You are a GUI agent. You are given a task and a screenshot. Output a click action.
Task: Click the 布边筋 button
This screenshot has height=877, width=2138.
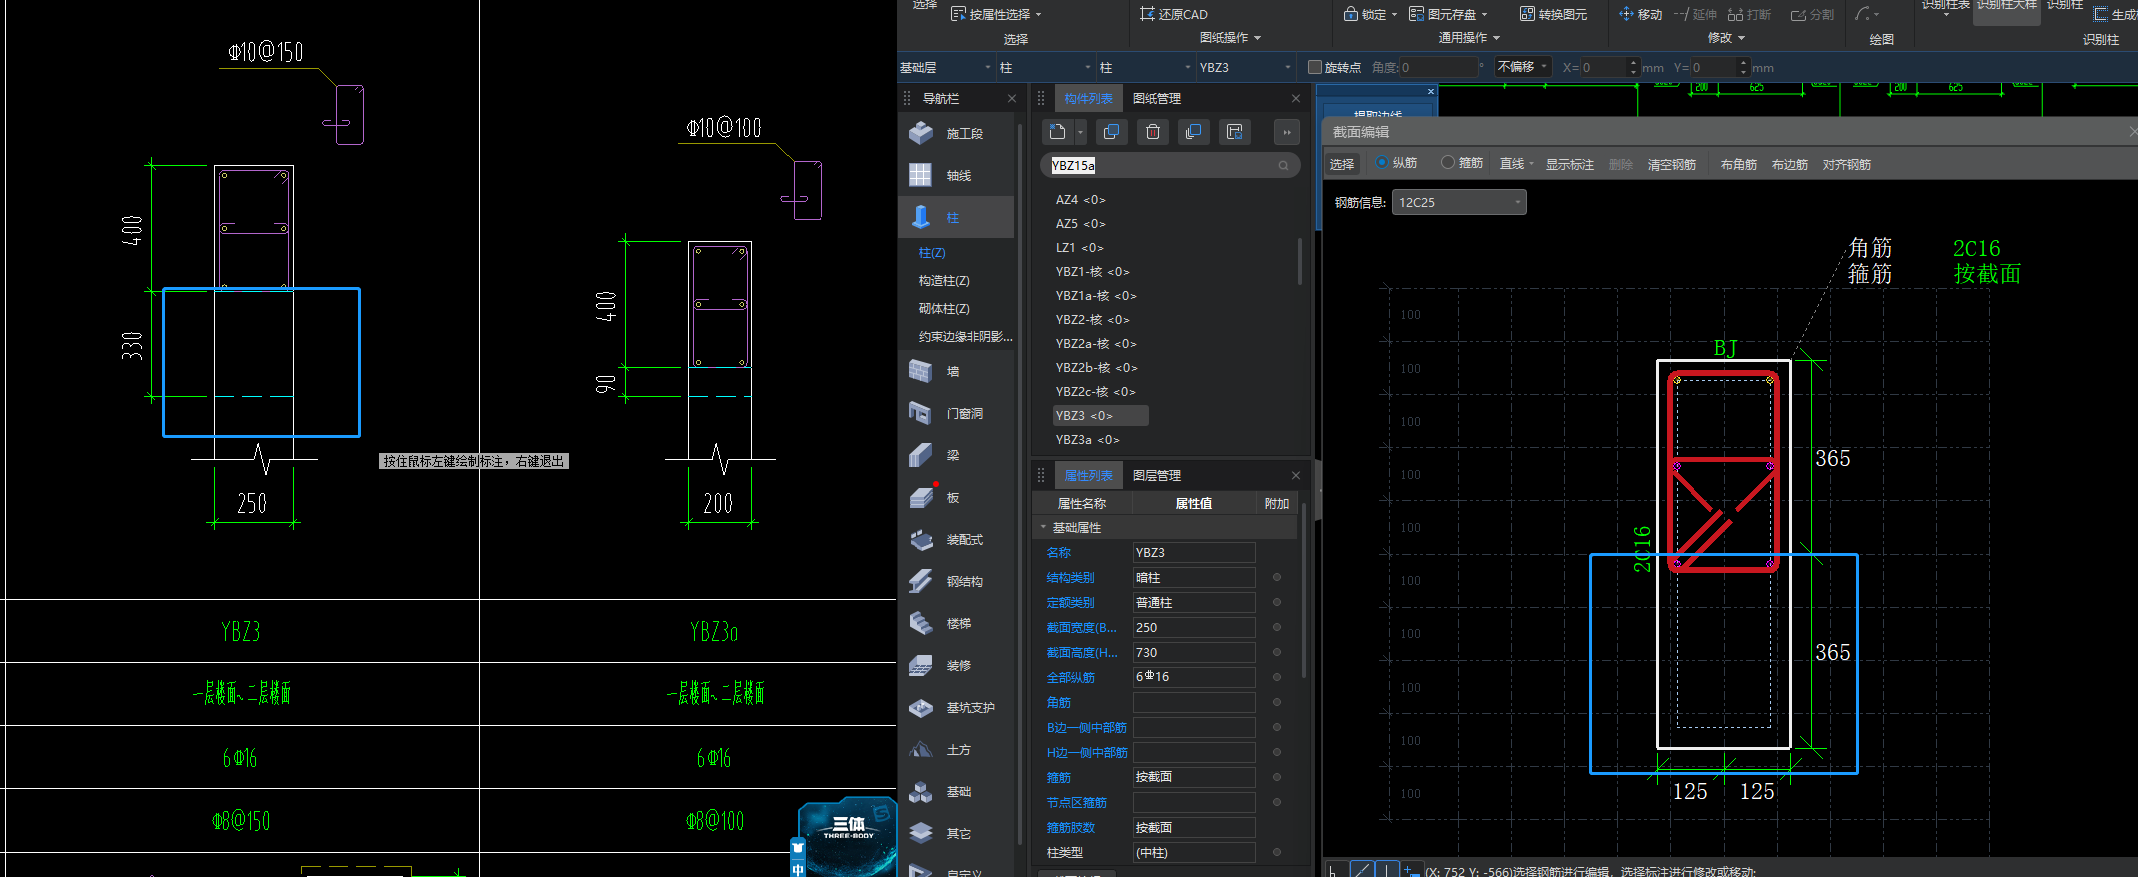pos(1789,164)
